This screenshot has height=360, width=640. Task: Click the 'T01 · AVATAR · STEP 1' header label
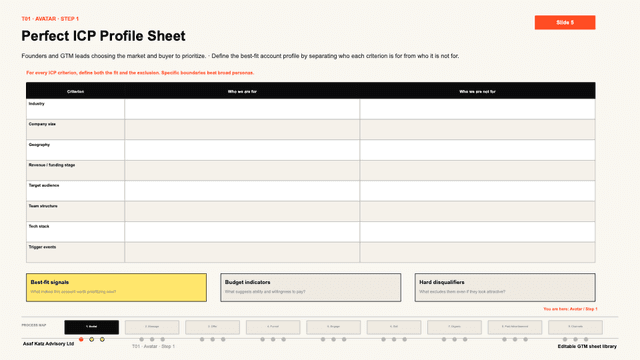(50, 19)
